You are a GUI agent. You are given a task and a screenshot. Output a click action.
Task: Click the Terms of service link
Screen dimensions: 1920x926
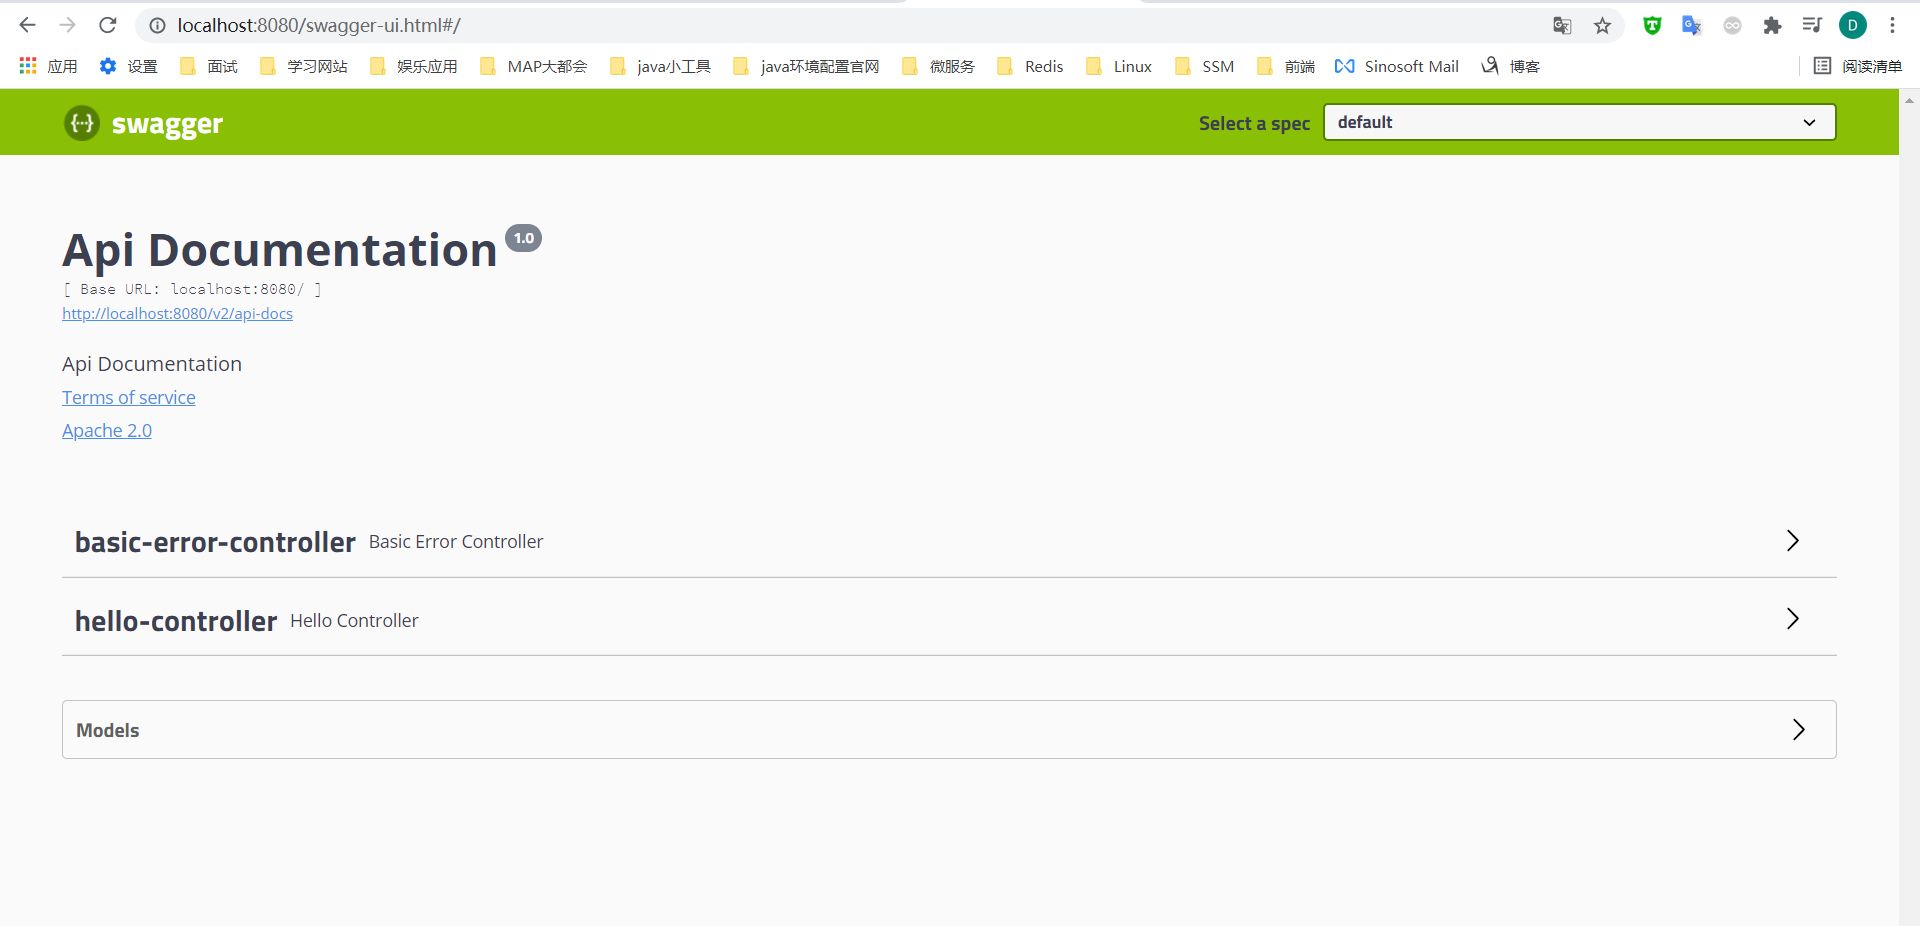(129, 398)
